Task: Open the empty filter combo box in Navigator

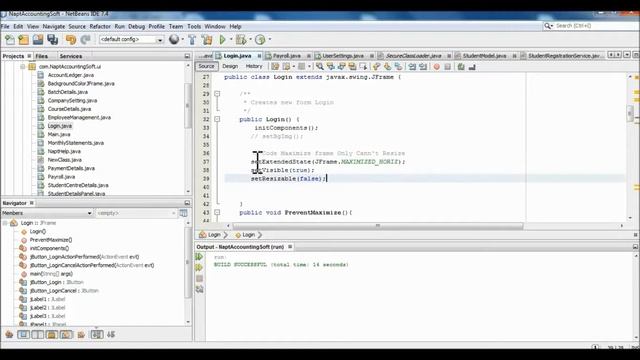Action: (136, 213)
